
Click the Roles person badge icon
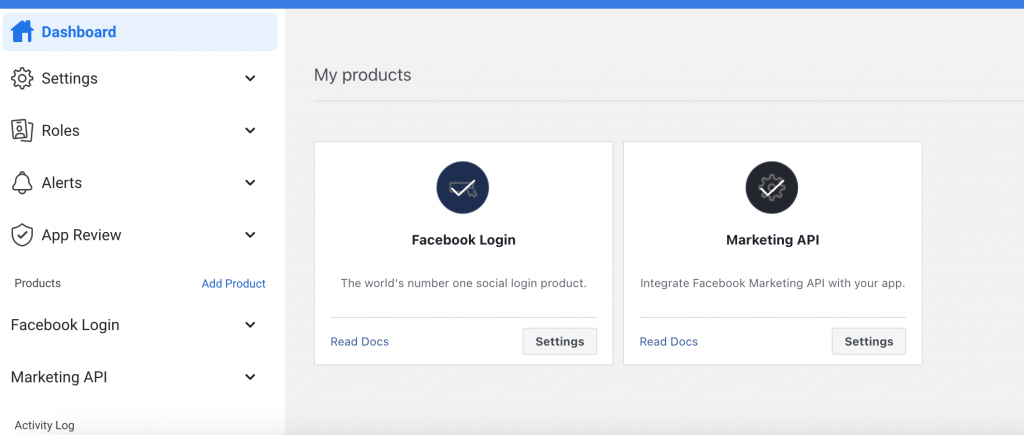click(22, 130)
